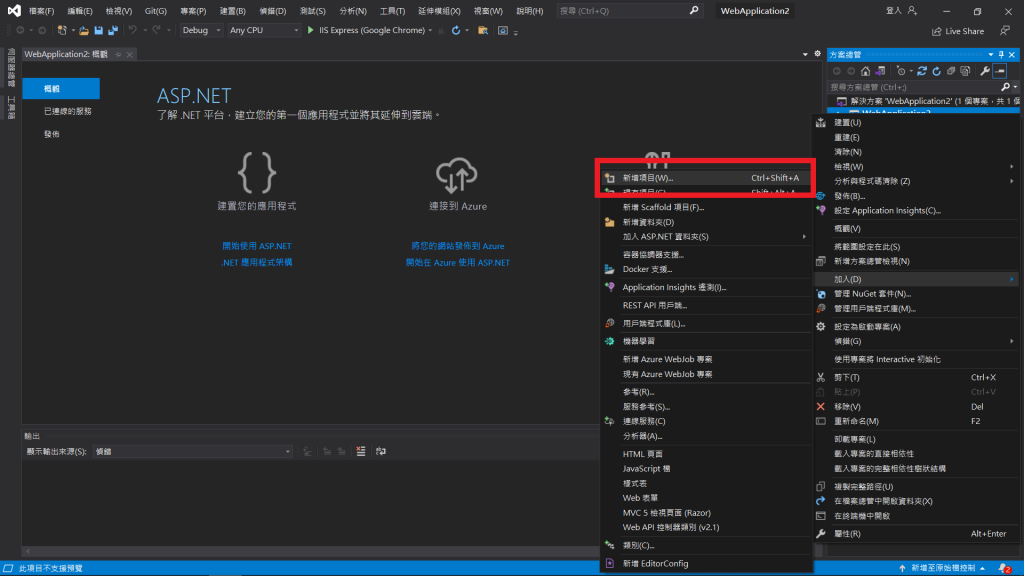Toggle preview selected items button in Solution Explorer

(1000, 71)
